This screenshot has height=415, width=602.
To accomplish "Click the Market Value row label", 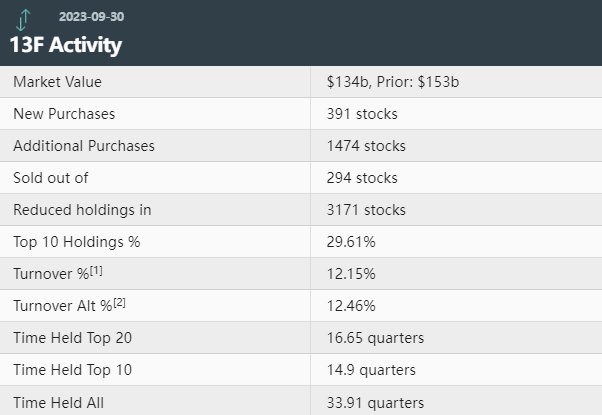I will (x=58, y=82).
